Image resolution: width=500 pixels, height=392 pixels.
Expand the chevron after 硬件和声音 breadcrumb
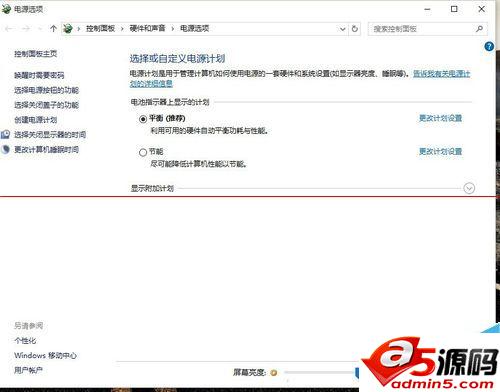(x=173, y=29)
